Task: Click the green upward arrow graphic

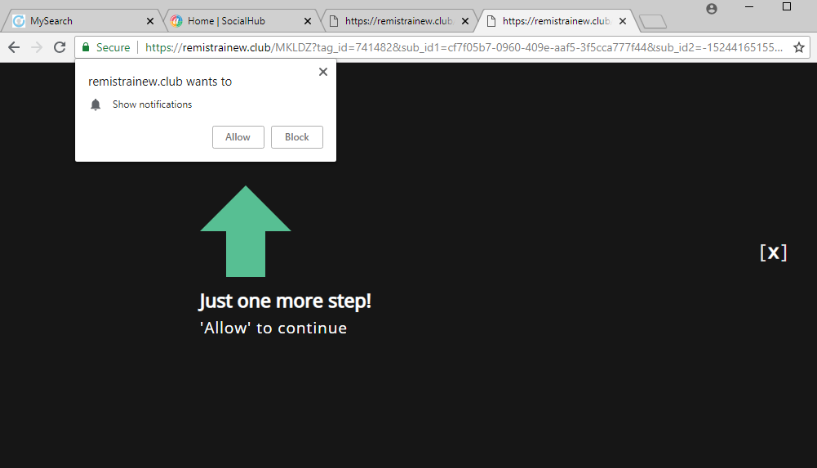Action: [x=245, y=231]
